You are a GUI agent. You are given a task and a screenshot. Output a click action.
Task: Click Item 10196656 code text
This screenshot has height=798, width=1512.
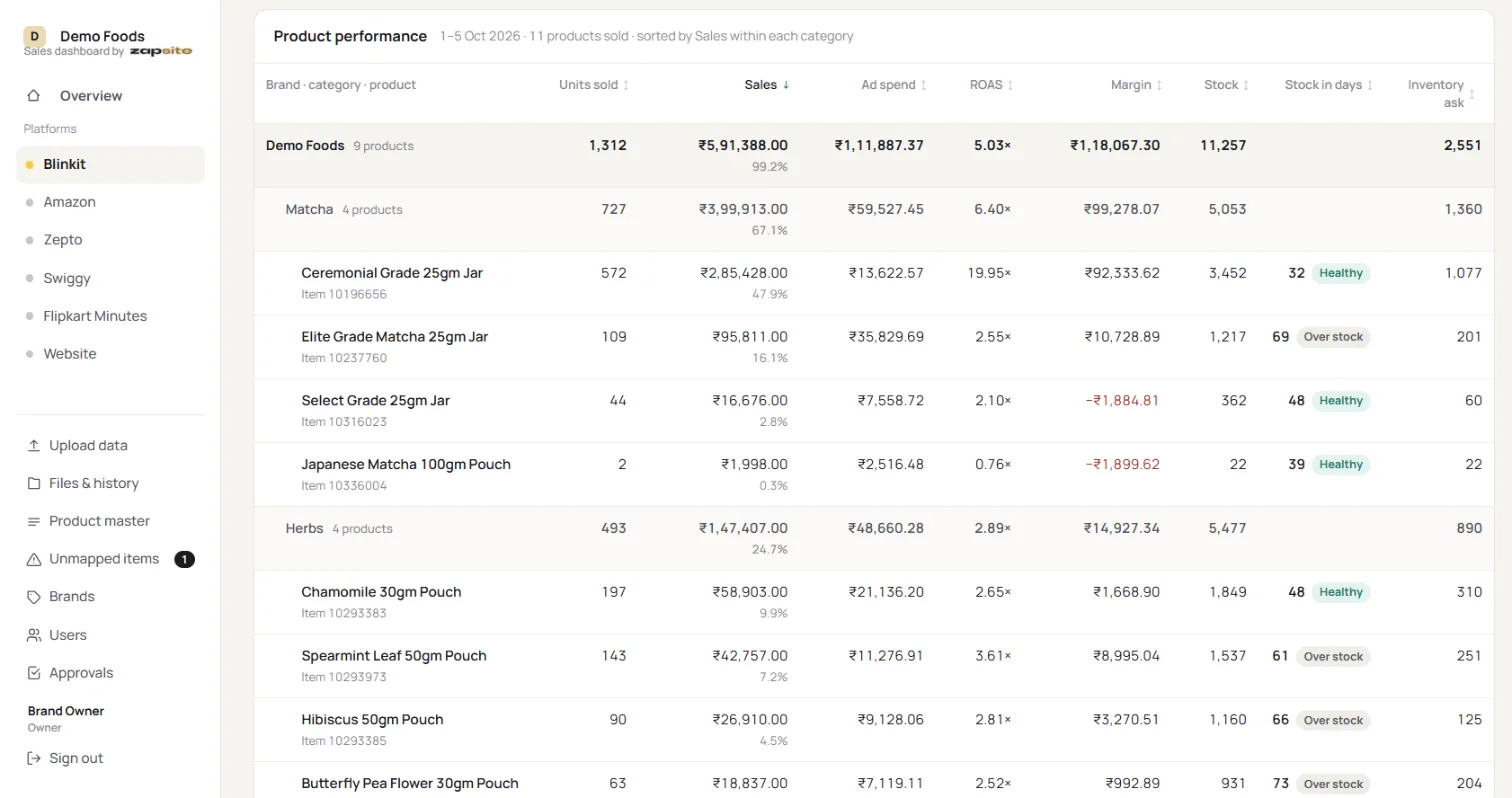coord(344,295)
